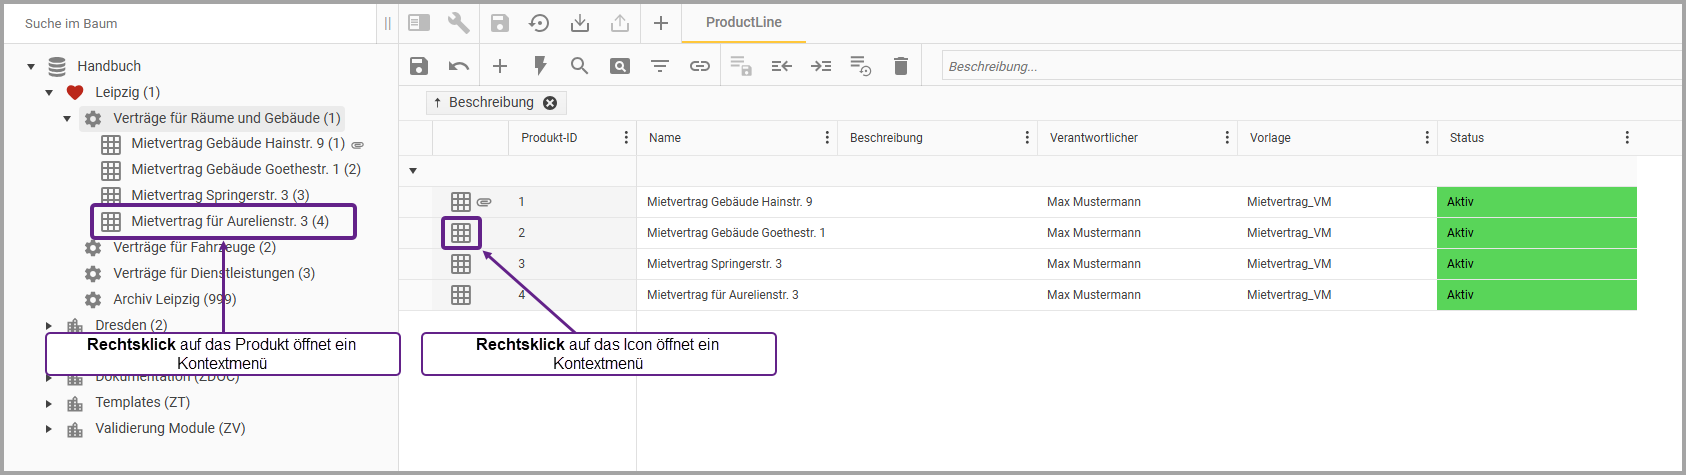Click the magnifier search icon

[x=579, y=66]
